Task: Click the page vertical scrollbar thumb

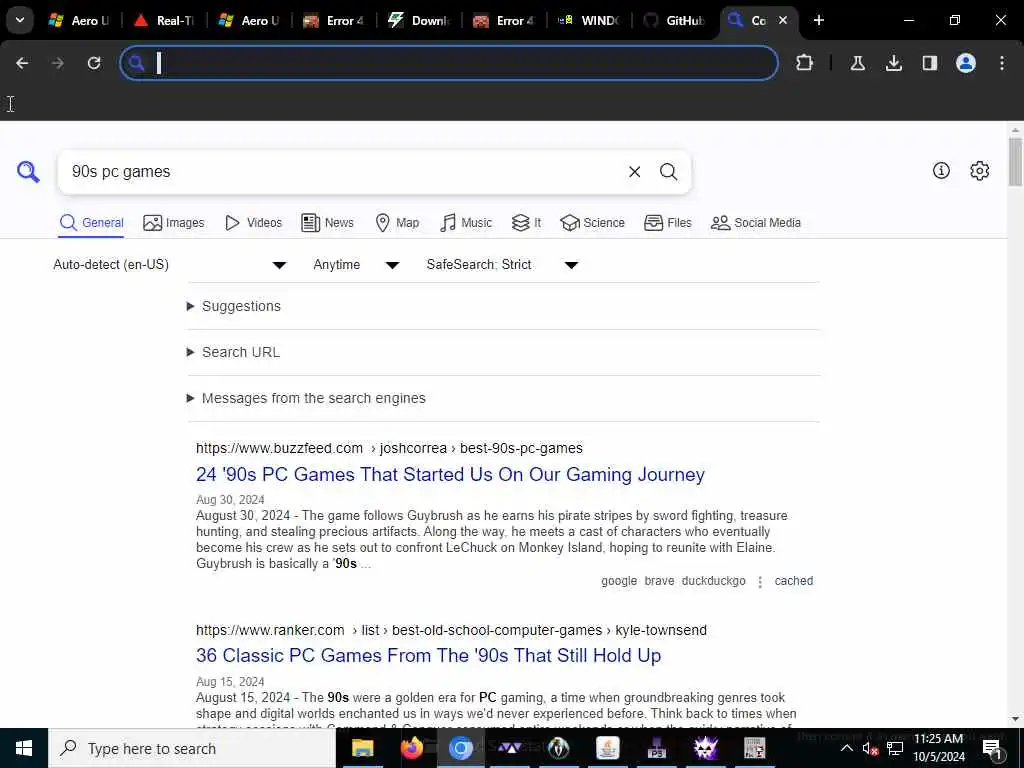Action: click(x=1015, y=162)
